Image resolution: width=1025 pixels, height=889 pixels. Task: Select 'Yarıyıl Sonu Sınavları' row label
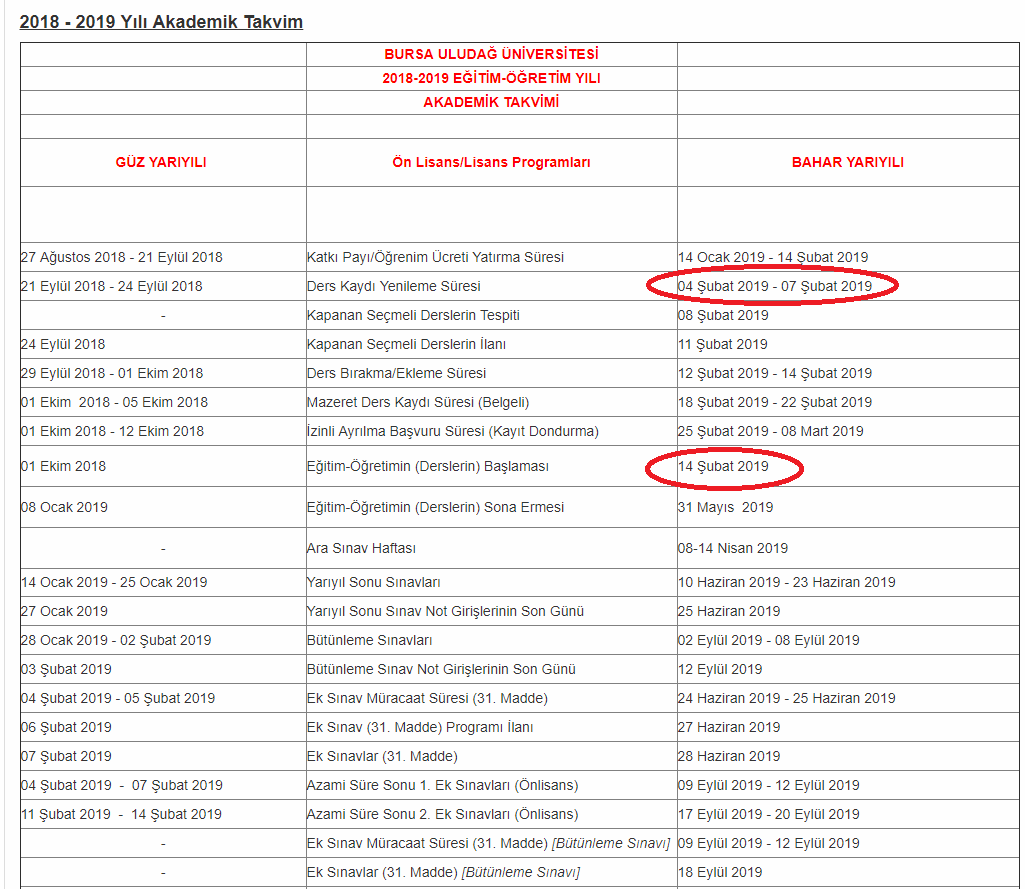[374, 582]
